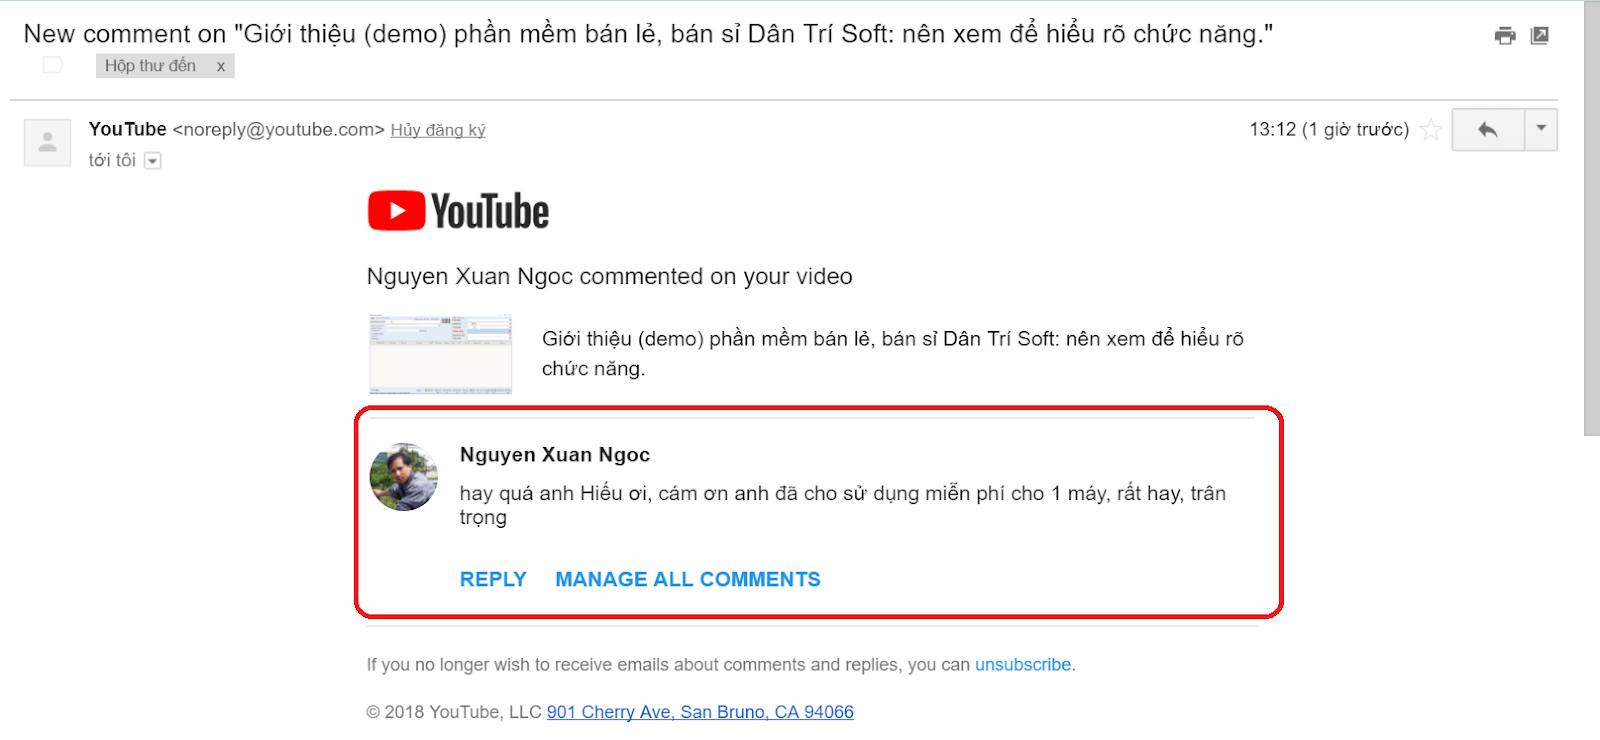Click the YouTube logo
The width and height of the screenshot is (1600, 740).
click(x=458, y=211)
